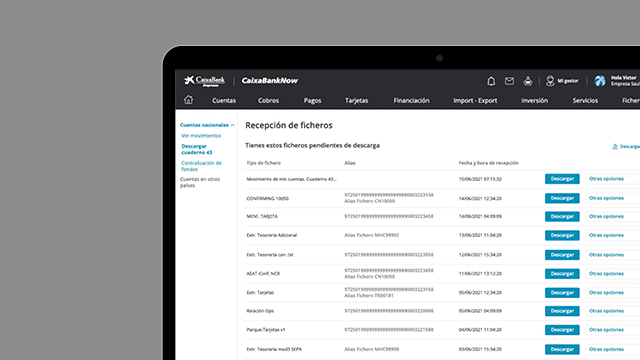The image size is (640, 360).
Task: Click alias text Alias Fichero MHC99992
Action: pos(371,235)
